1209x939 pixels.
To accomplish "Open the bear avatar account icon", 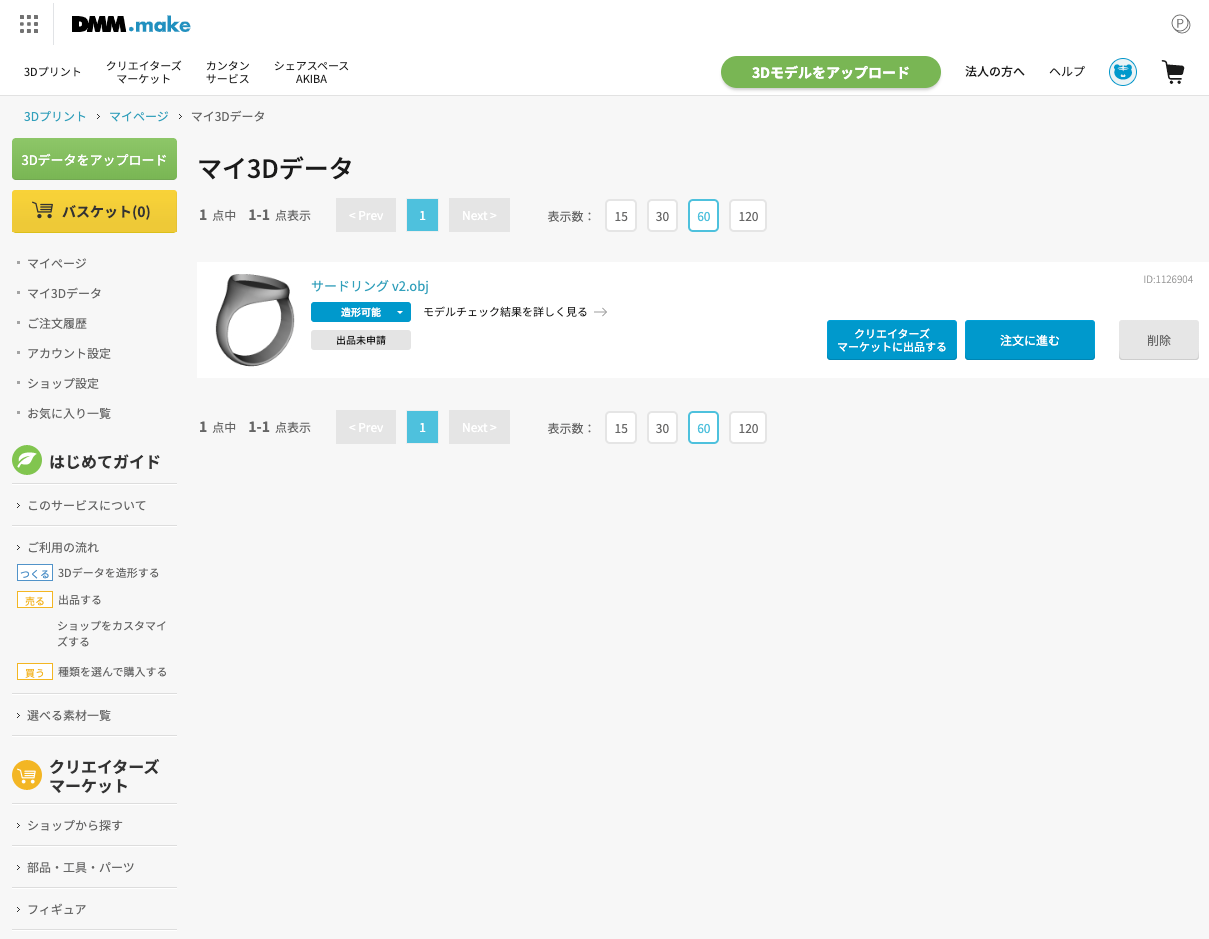I will tap(1123, 72).
